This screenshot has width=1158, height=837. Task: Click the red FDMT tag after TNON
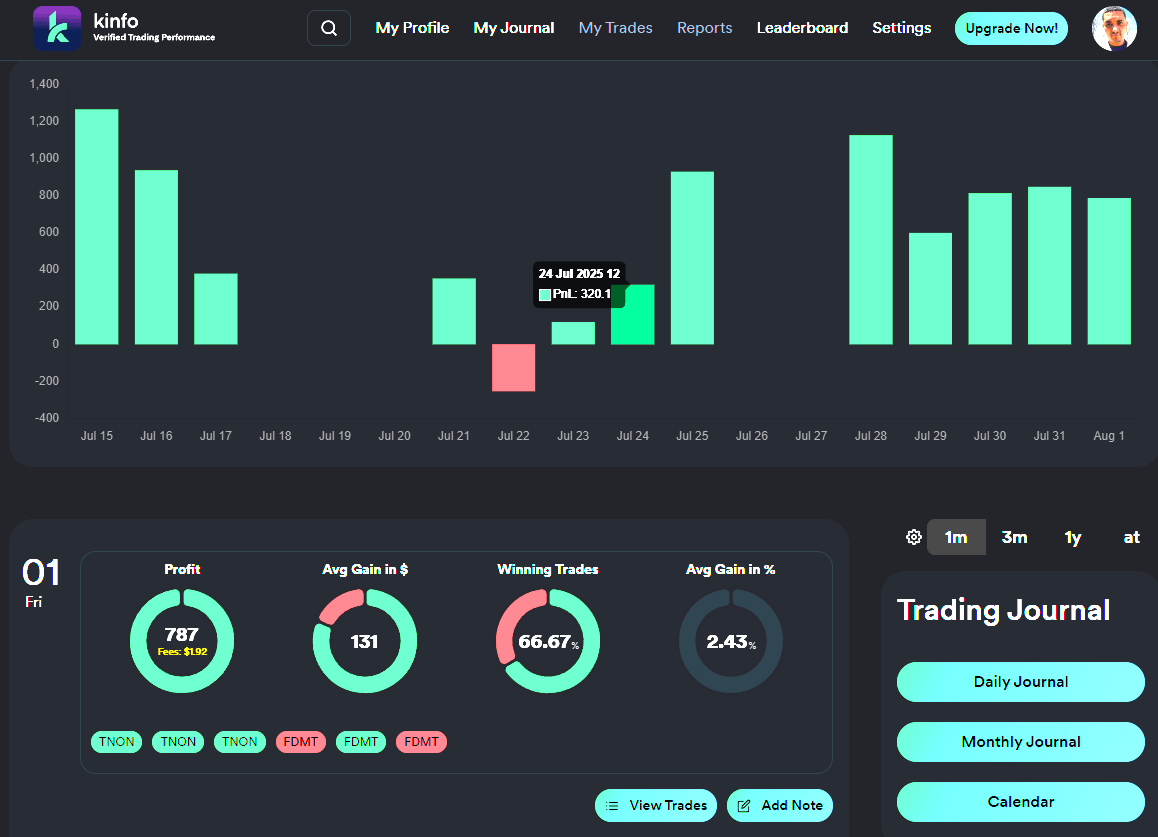(x=301, y=742)
